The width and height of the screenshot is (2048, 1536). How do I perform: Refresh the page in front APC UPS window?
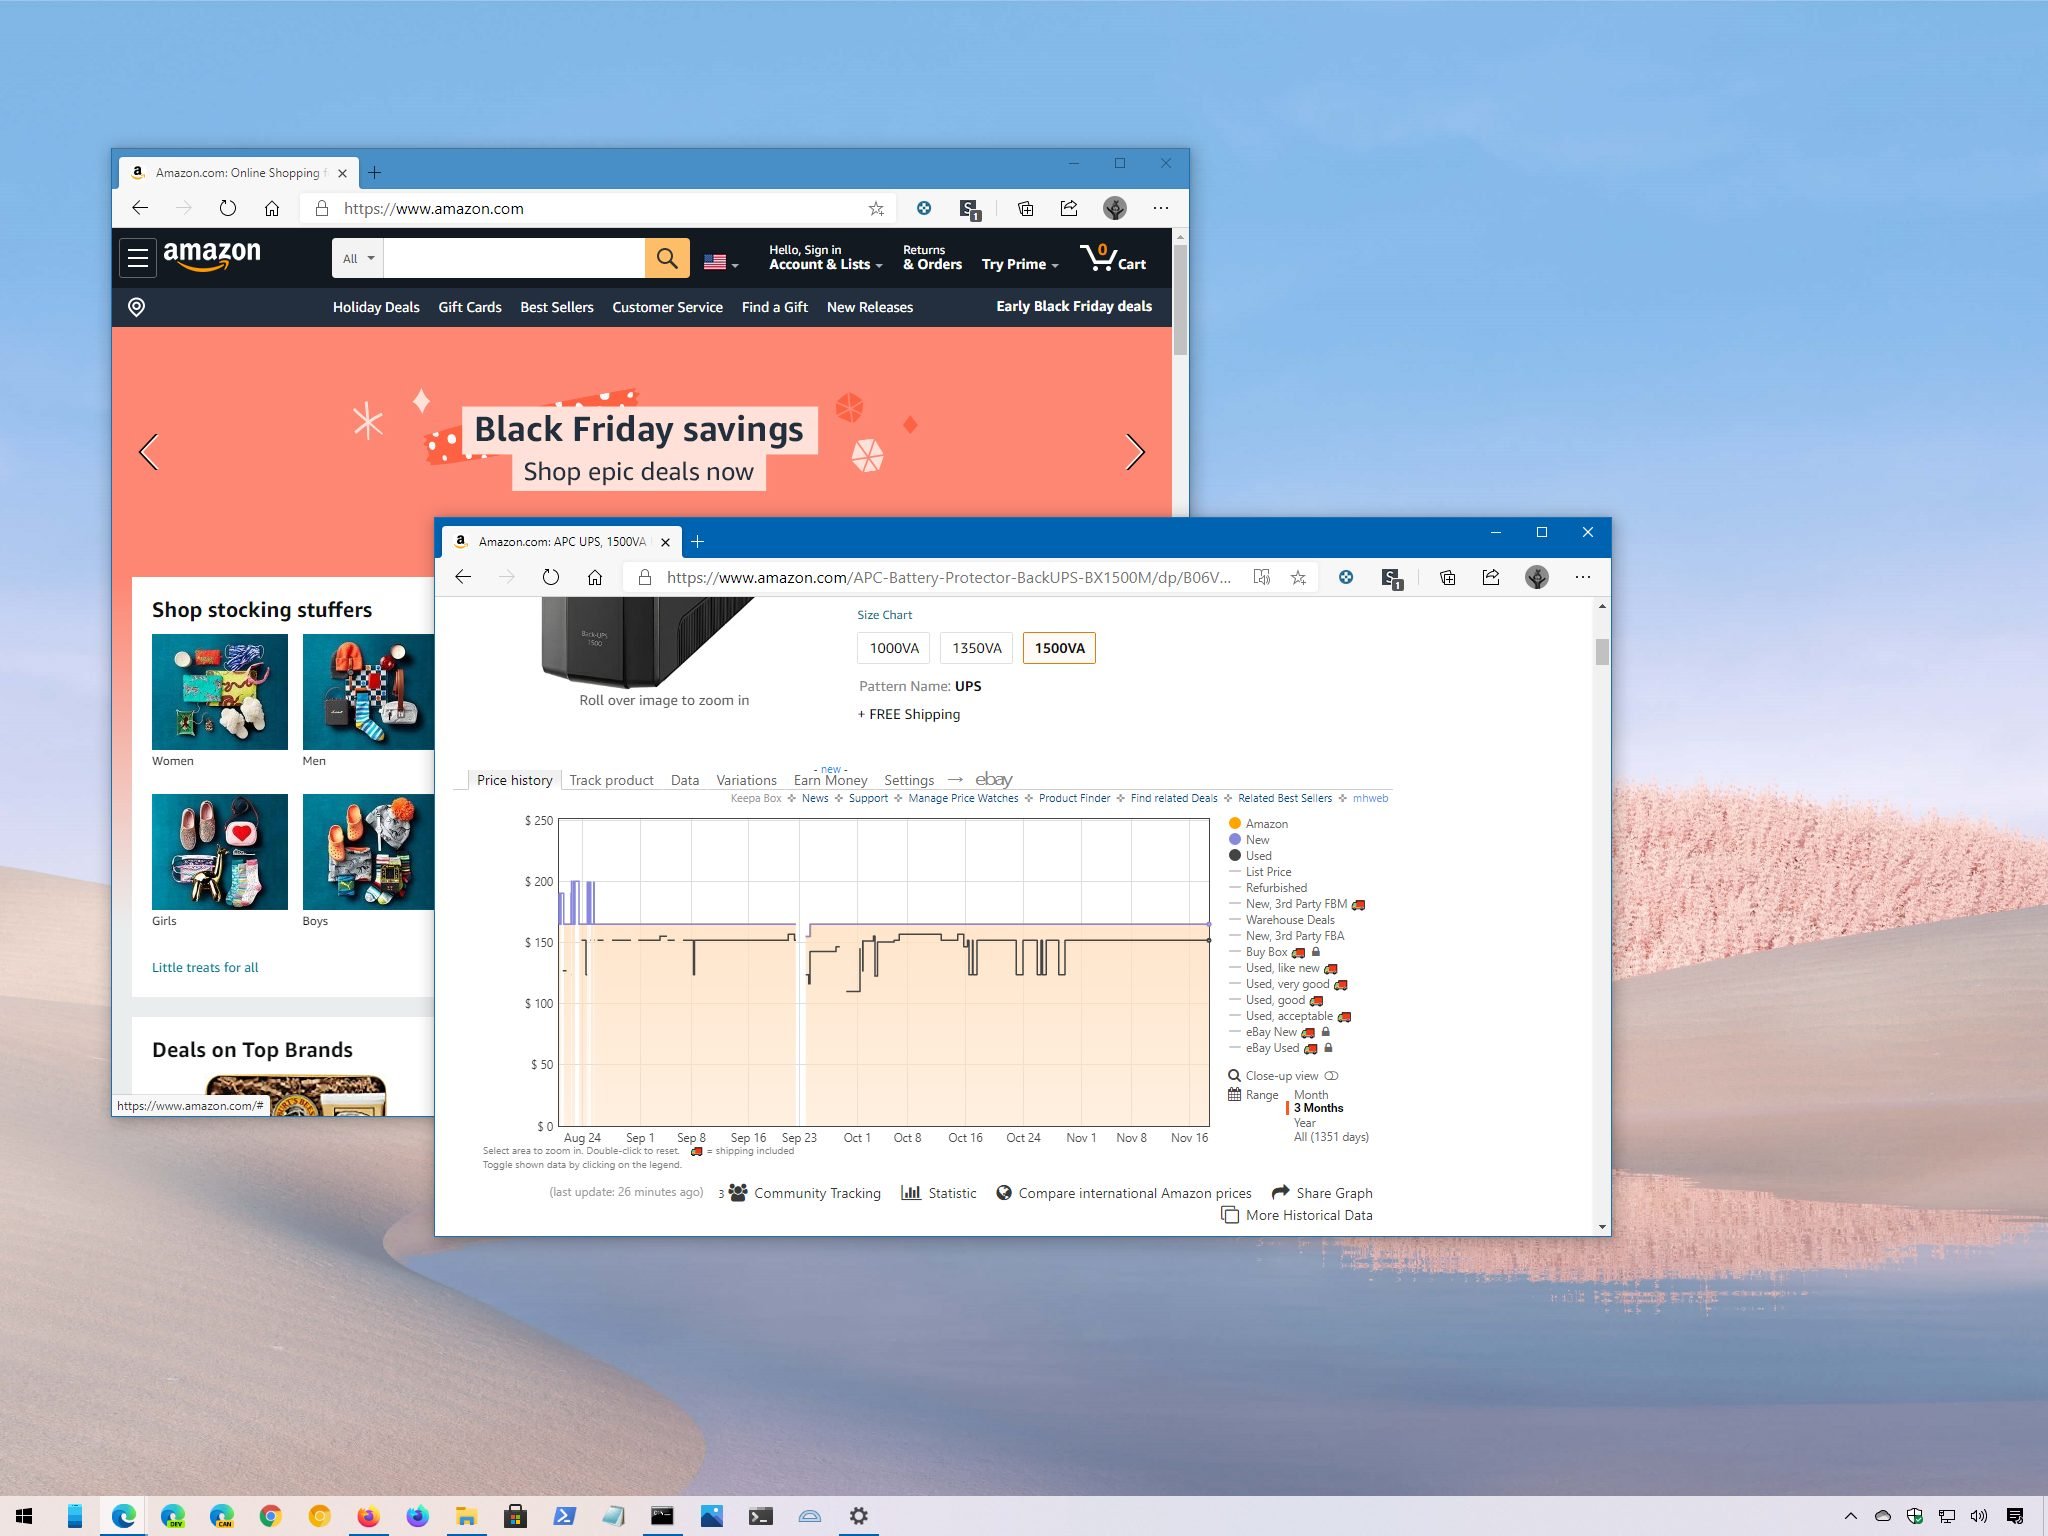click(x=551, y=577)
